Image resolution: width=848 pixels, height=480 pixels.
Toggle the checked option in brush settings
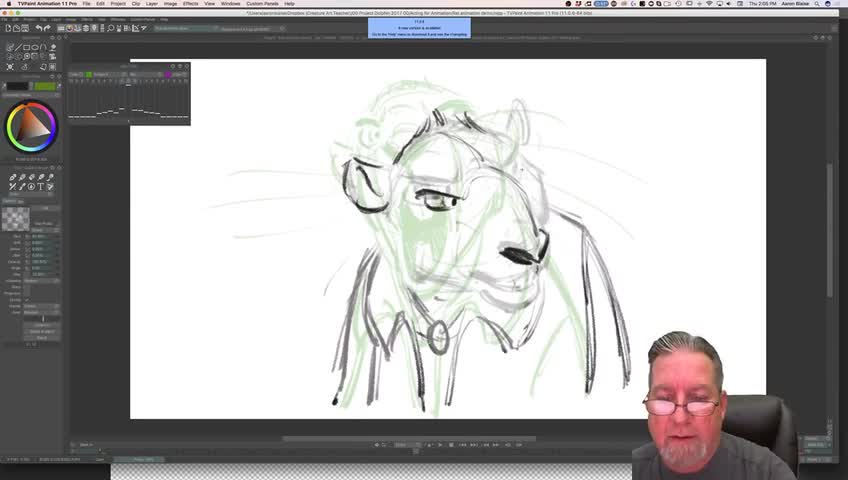[26, 299]
